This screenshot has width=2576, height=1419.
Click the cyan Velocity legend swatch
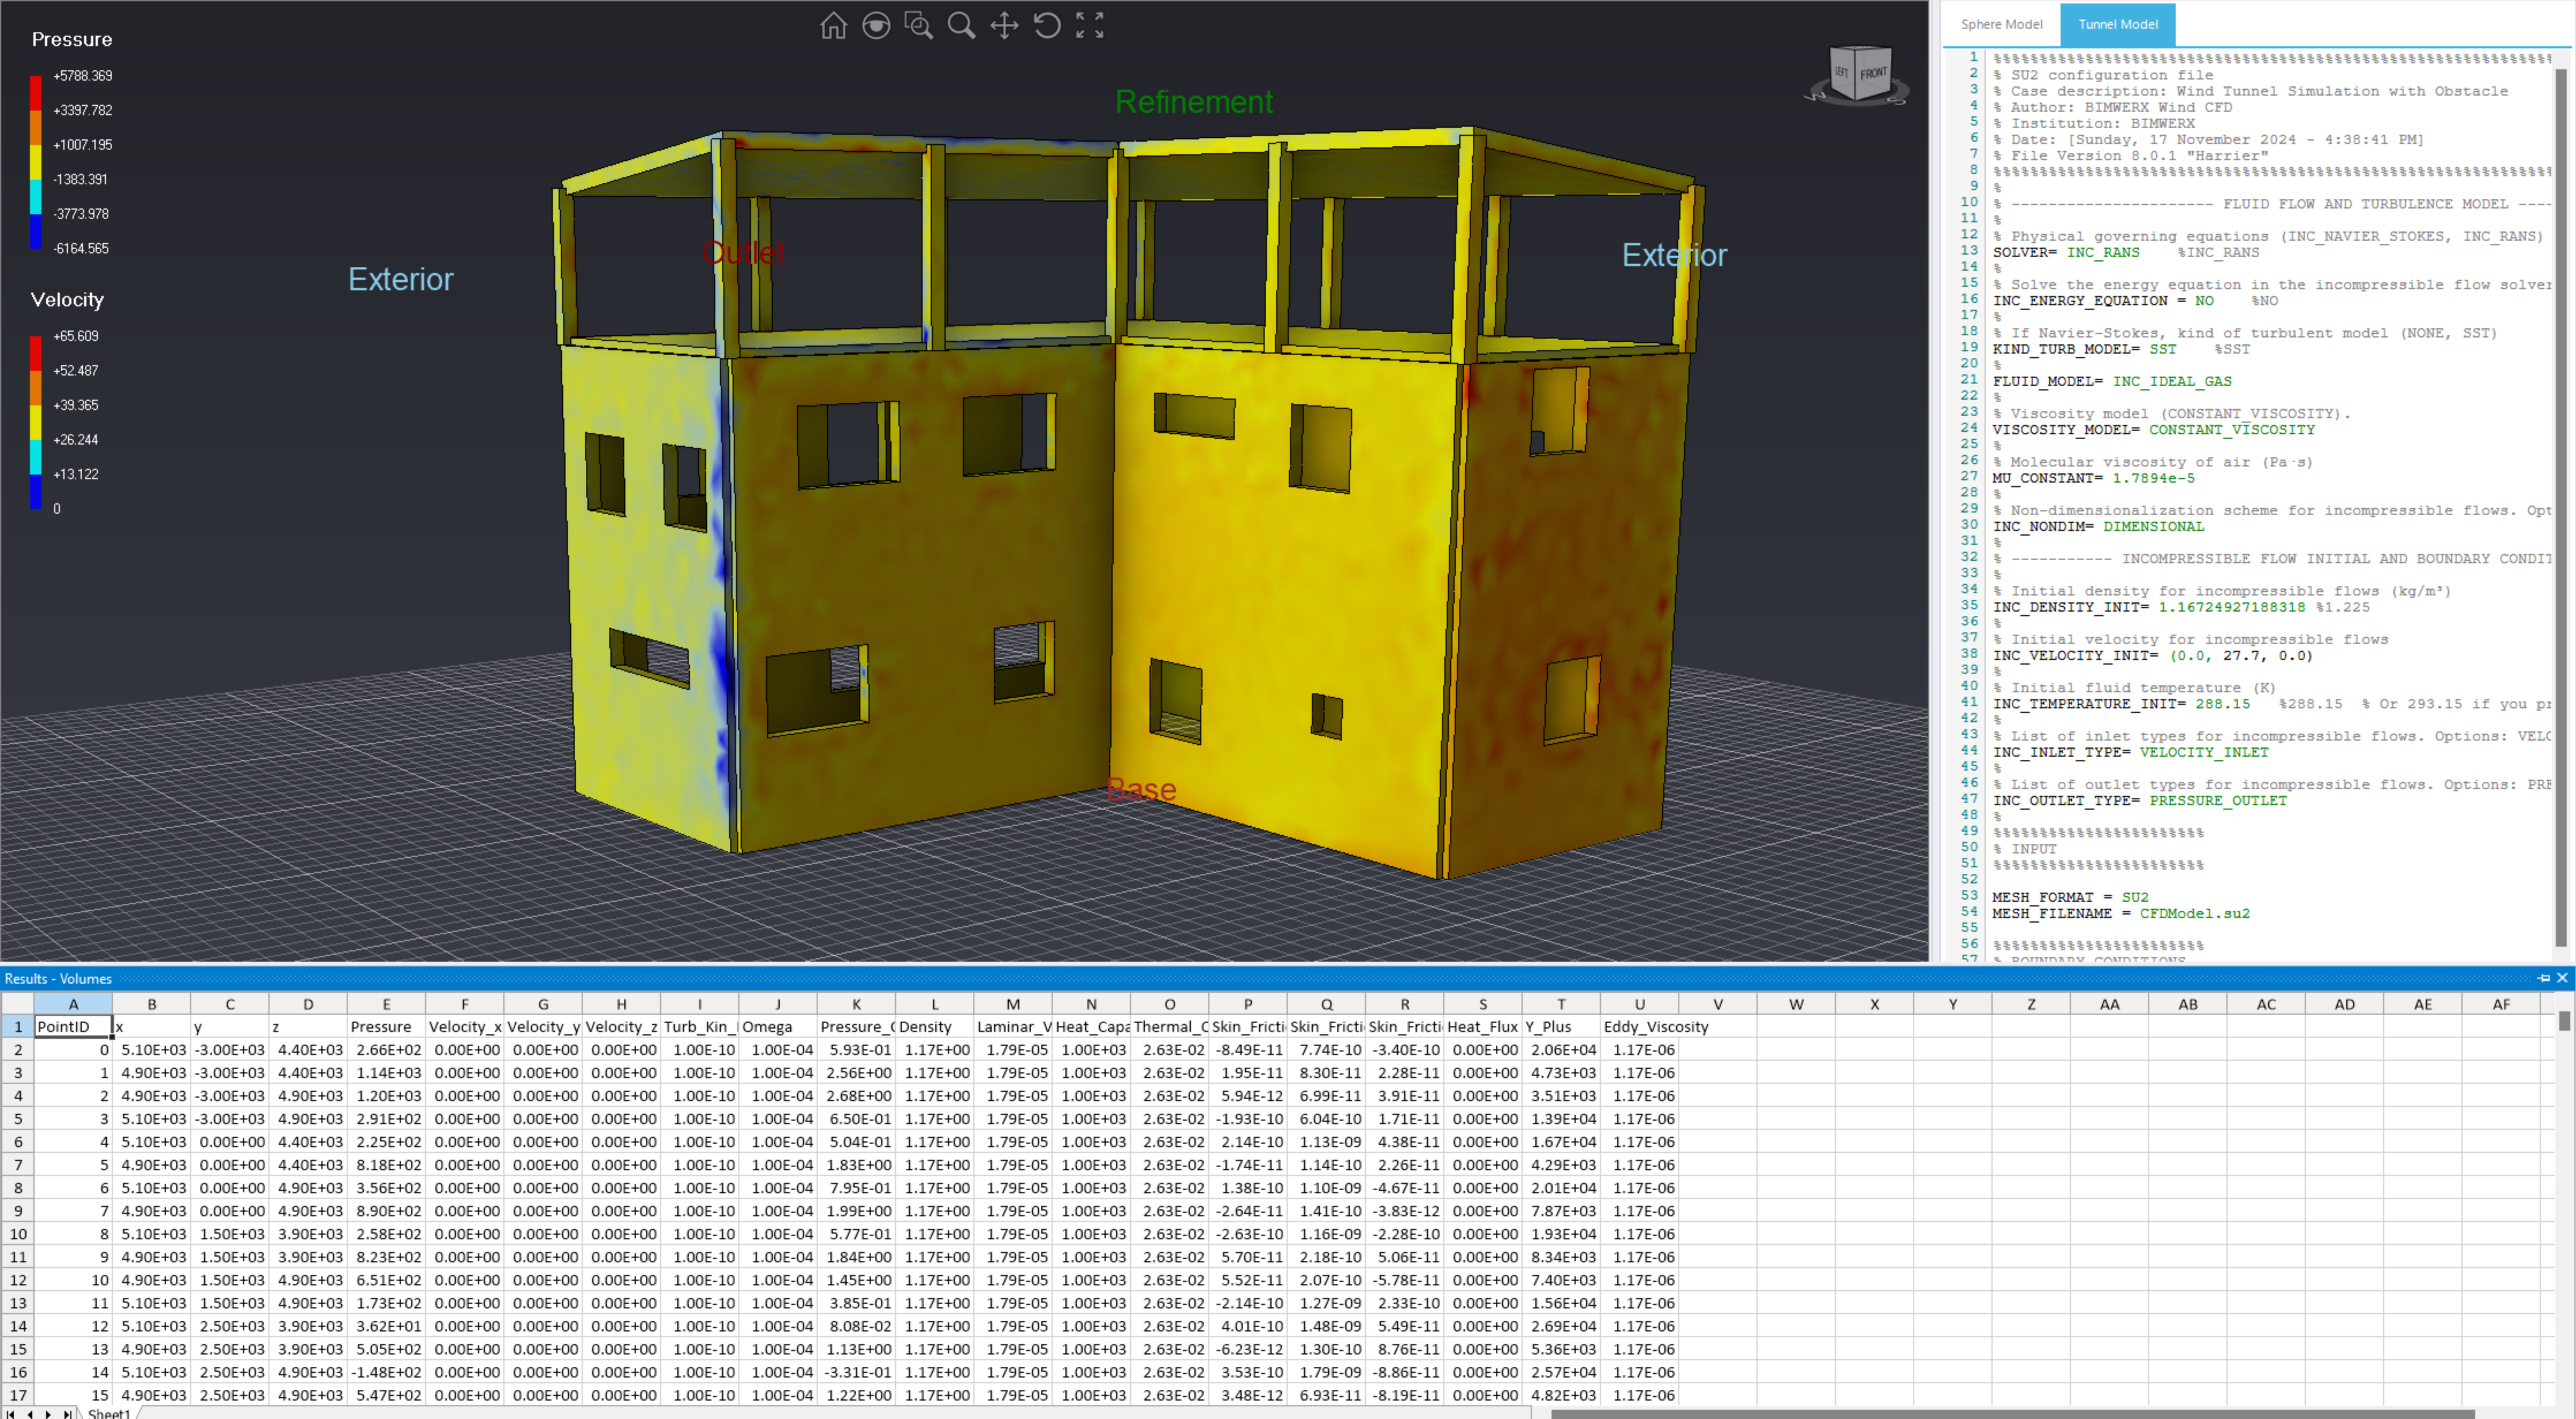point(36,457)
